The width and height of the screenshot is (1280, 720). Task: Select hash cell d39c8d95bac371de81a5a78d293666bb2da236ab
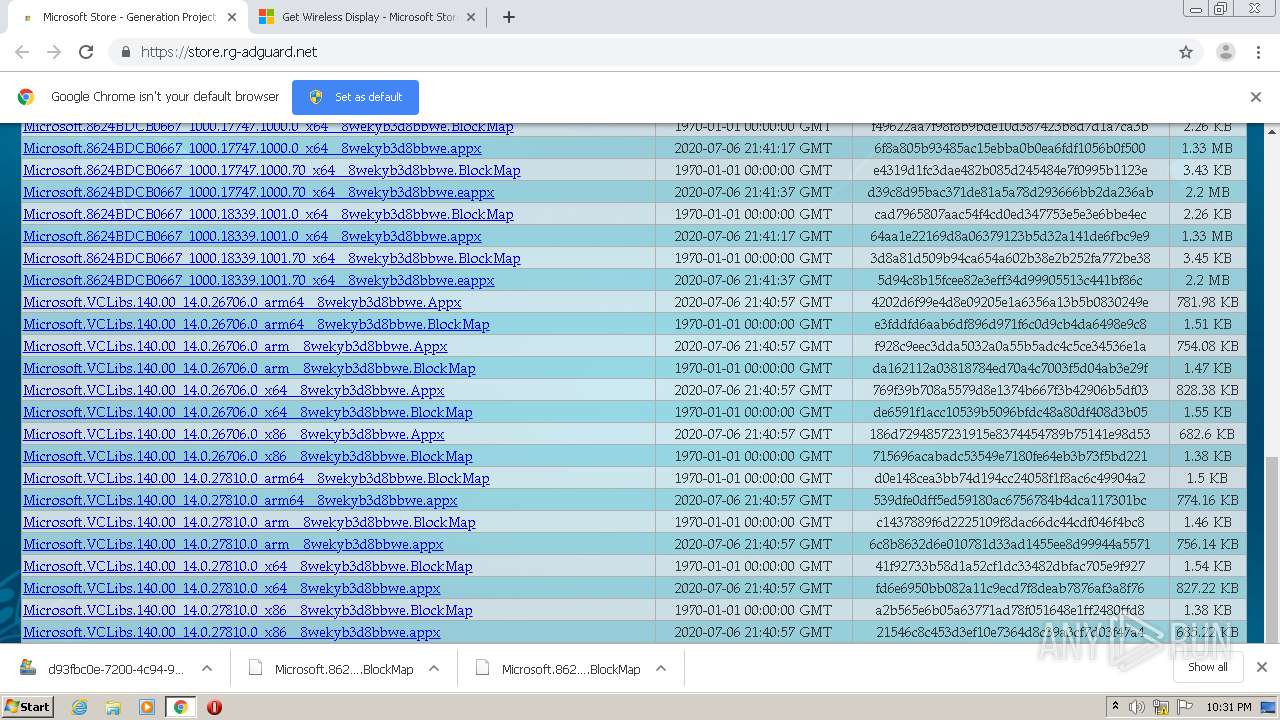(1010, 193)
